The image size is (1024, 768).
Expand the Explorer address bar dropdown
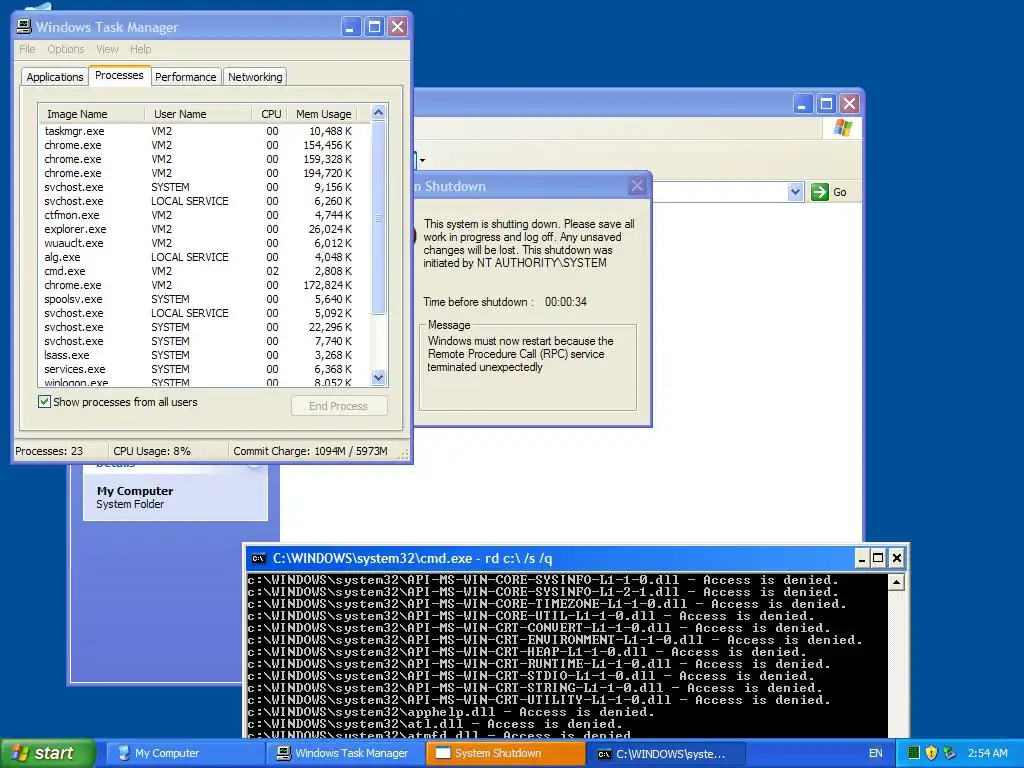[795, 192]
